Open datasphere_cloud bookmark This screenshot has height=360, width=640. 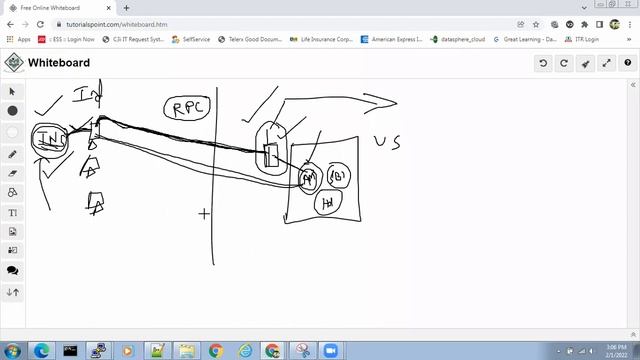pos(458,39)
